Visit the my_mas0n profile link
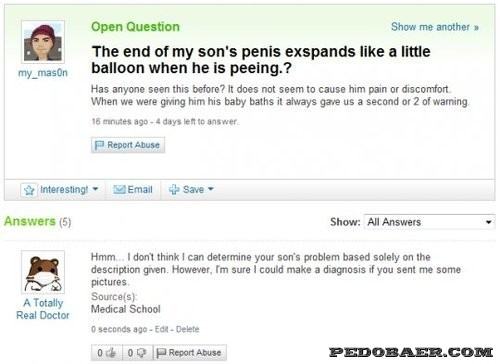Screen dimensions: 500x364 click(43, 73)
